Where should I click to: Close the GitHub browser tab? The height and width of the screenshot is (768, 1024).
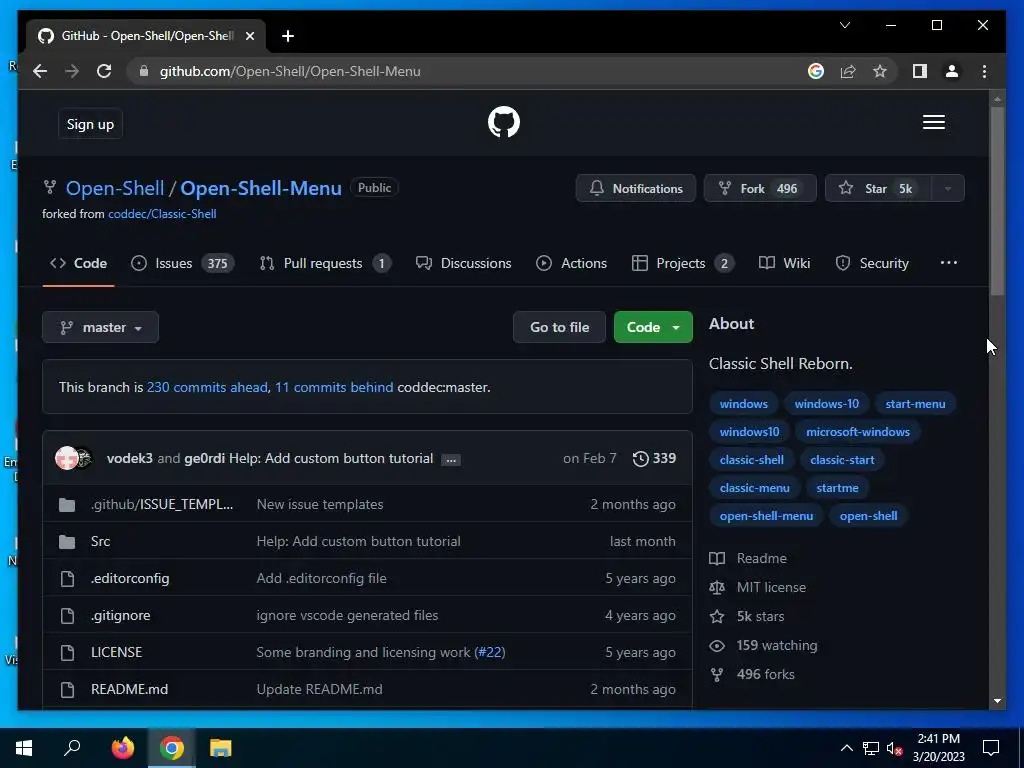[249, 36]
